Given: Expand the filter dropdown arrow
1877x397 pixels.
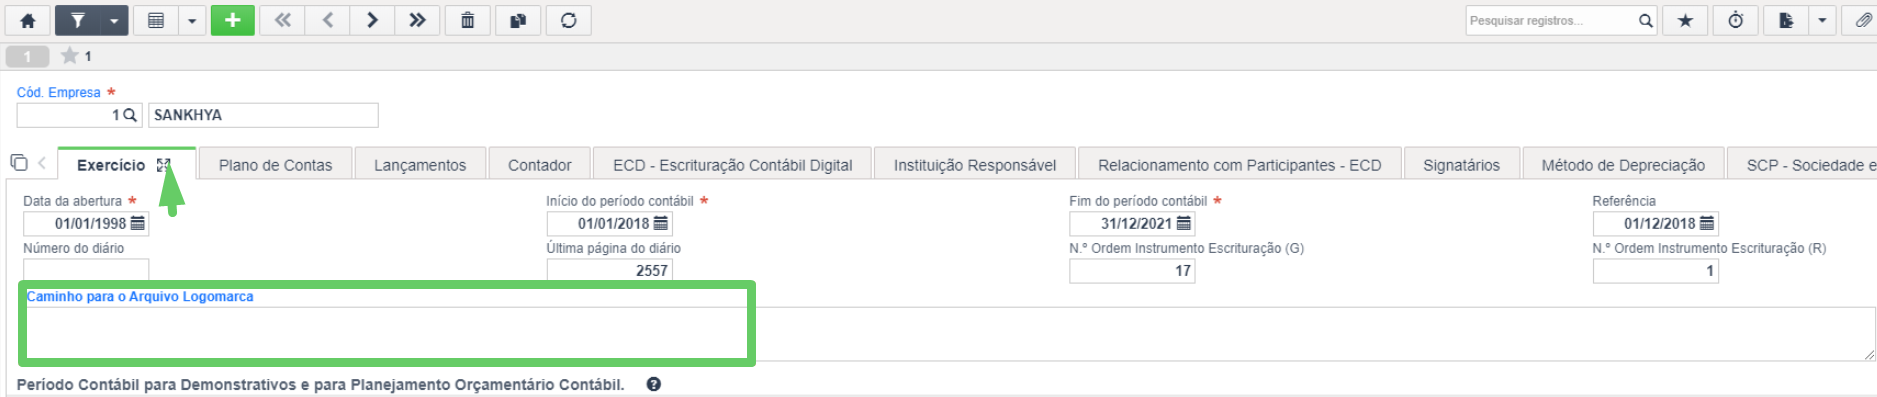Looking at the screenshot, I should pyautogui.click(x=114, y=20).
